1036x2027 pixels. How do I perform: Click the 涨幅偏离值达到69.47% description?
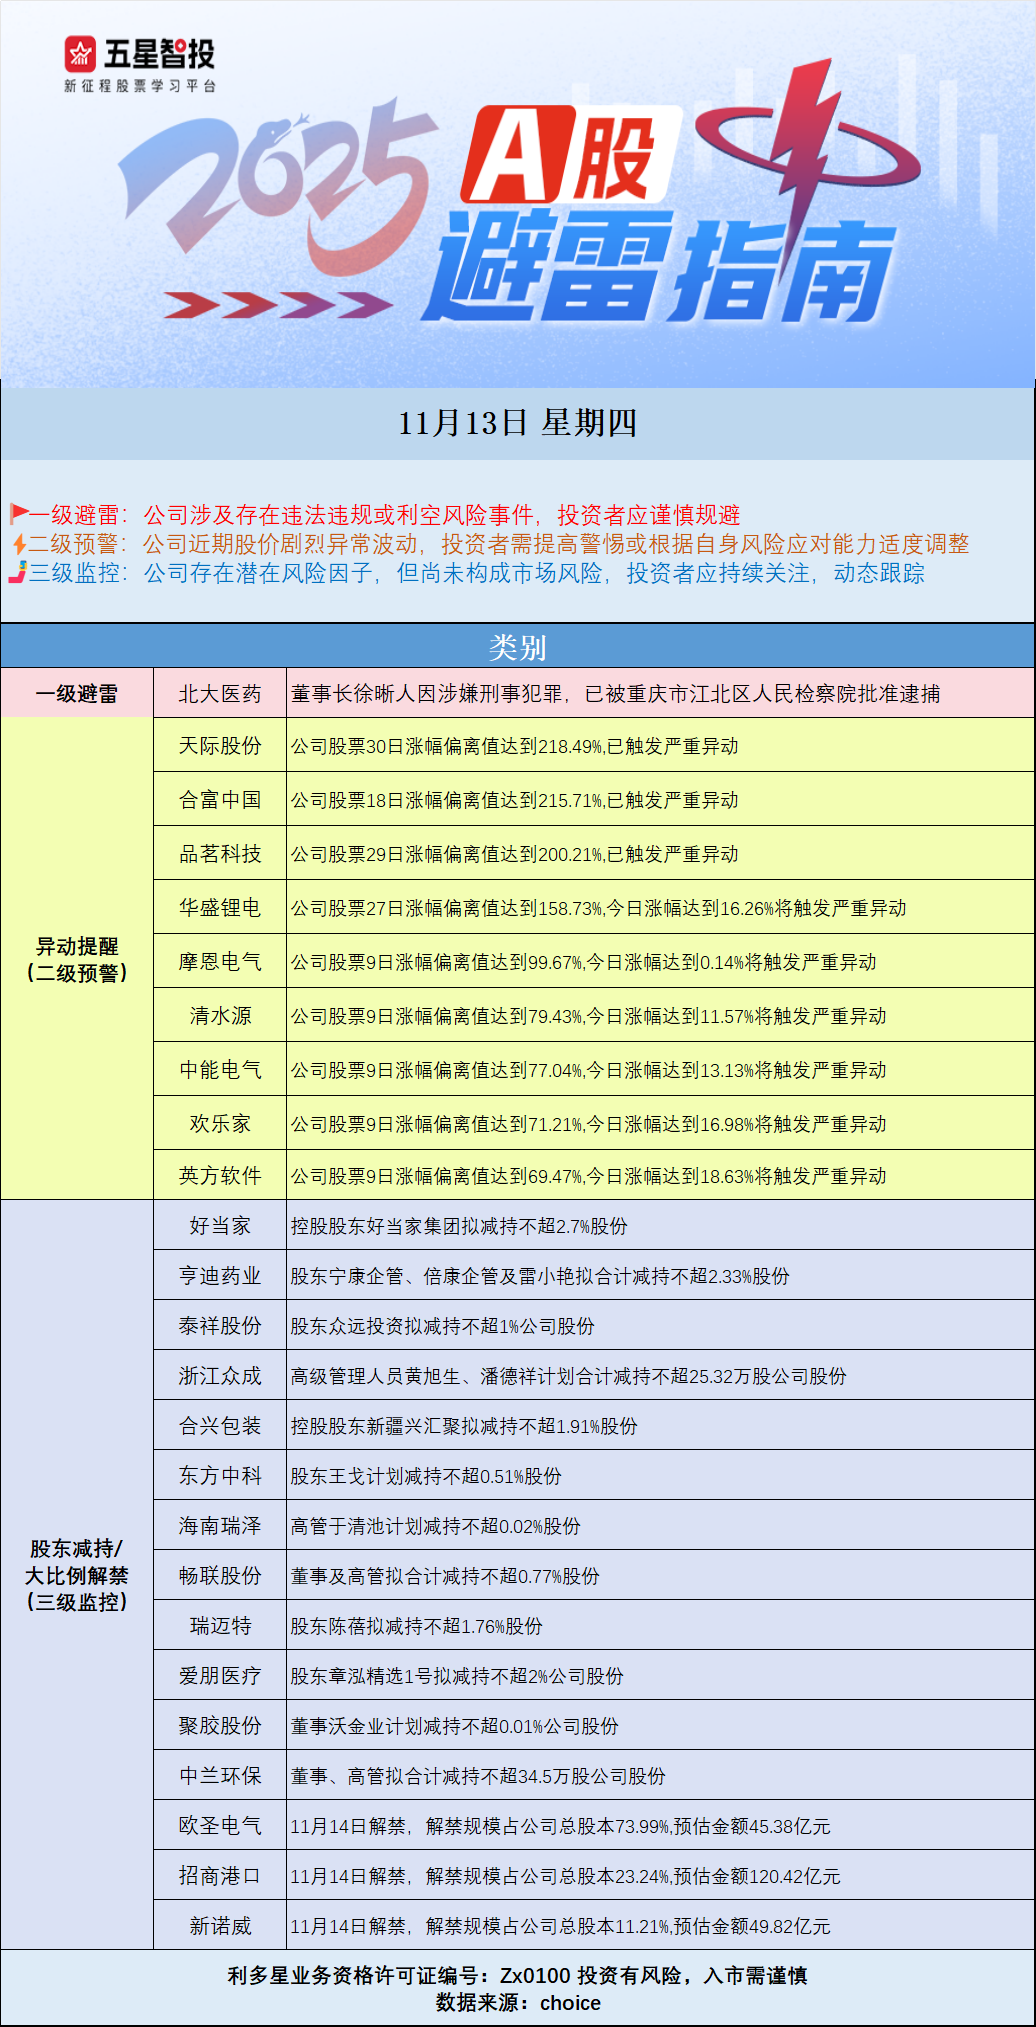tap(588, 1176)
